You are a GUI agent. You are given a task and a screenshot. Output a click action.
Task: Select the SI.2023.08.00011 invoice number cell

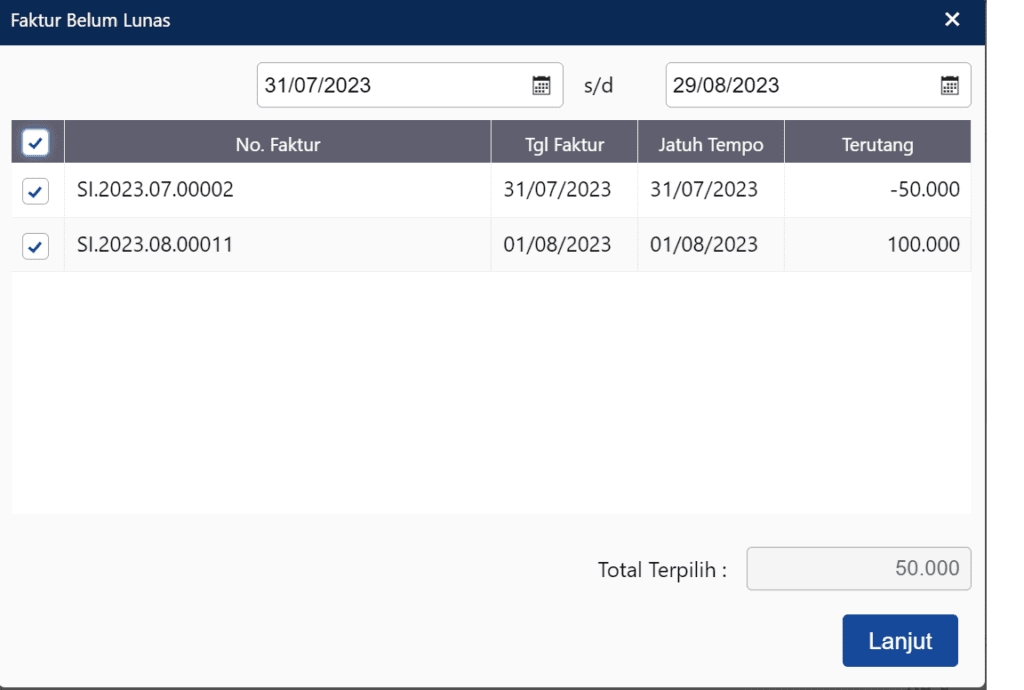(155, 245)
